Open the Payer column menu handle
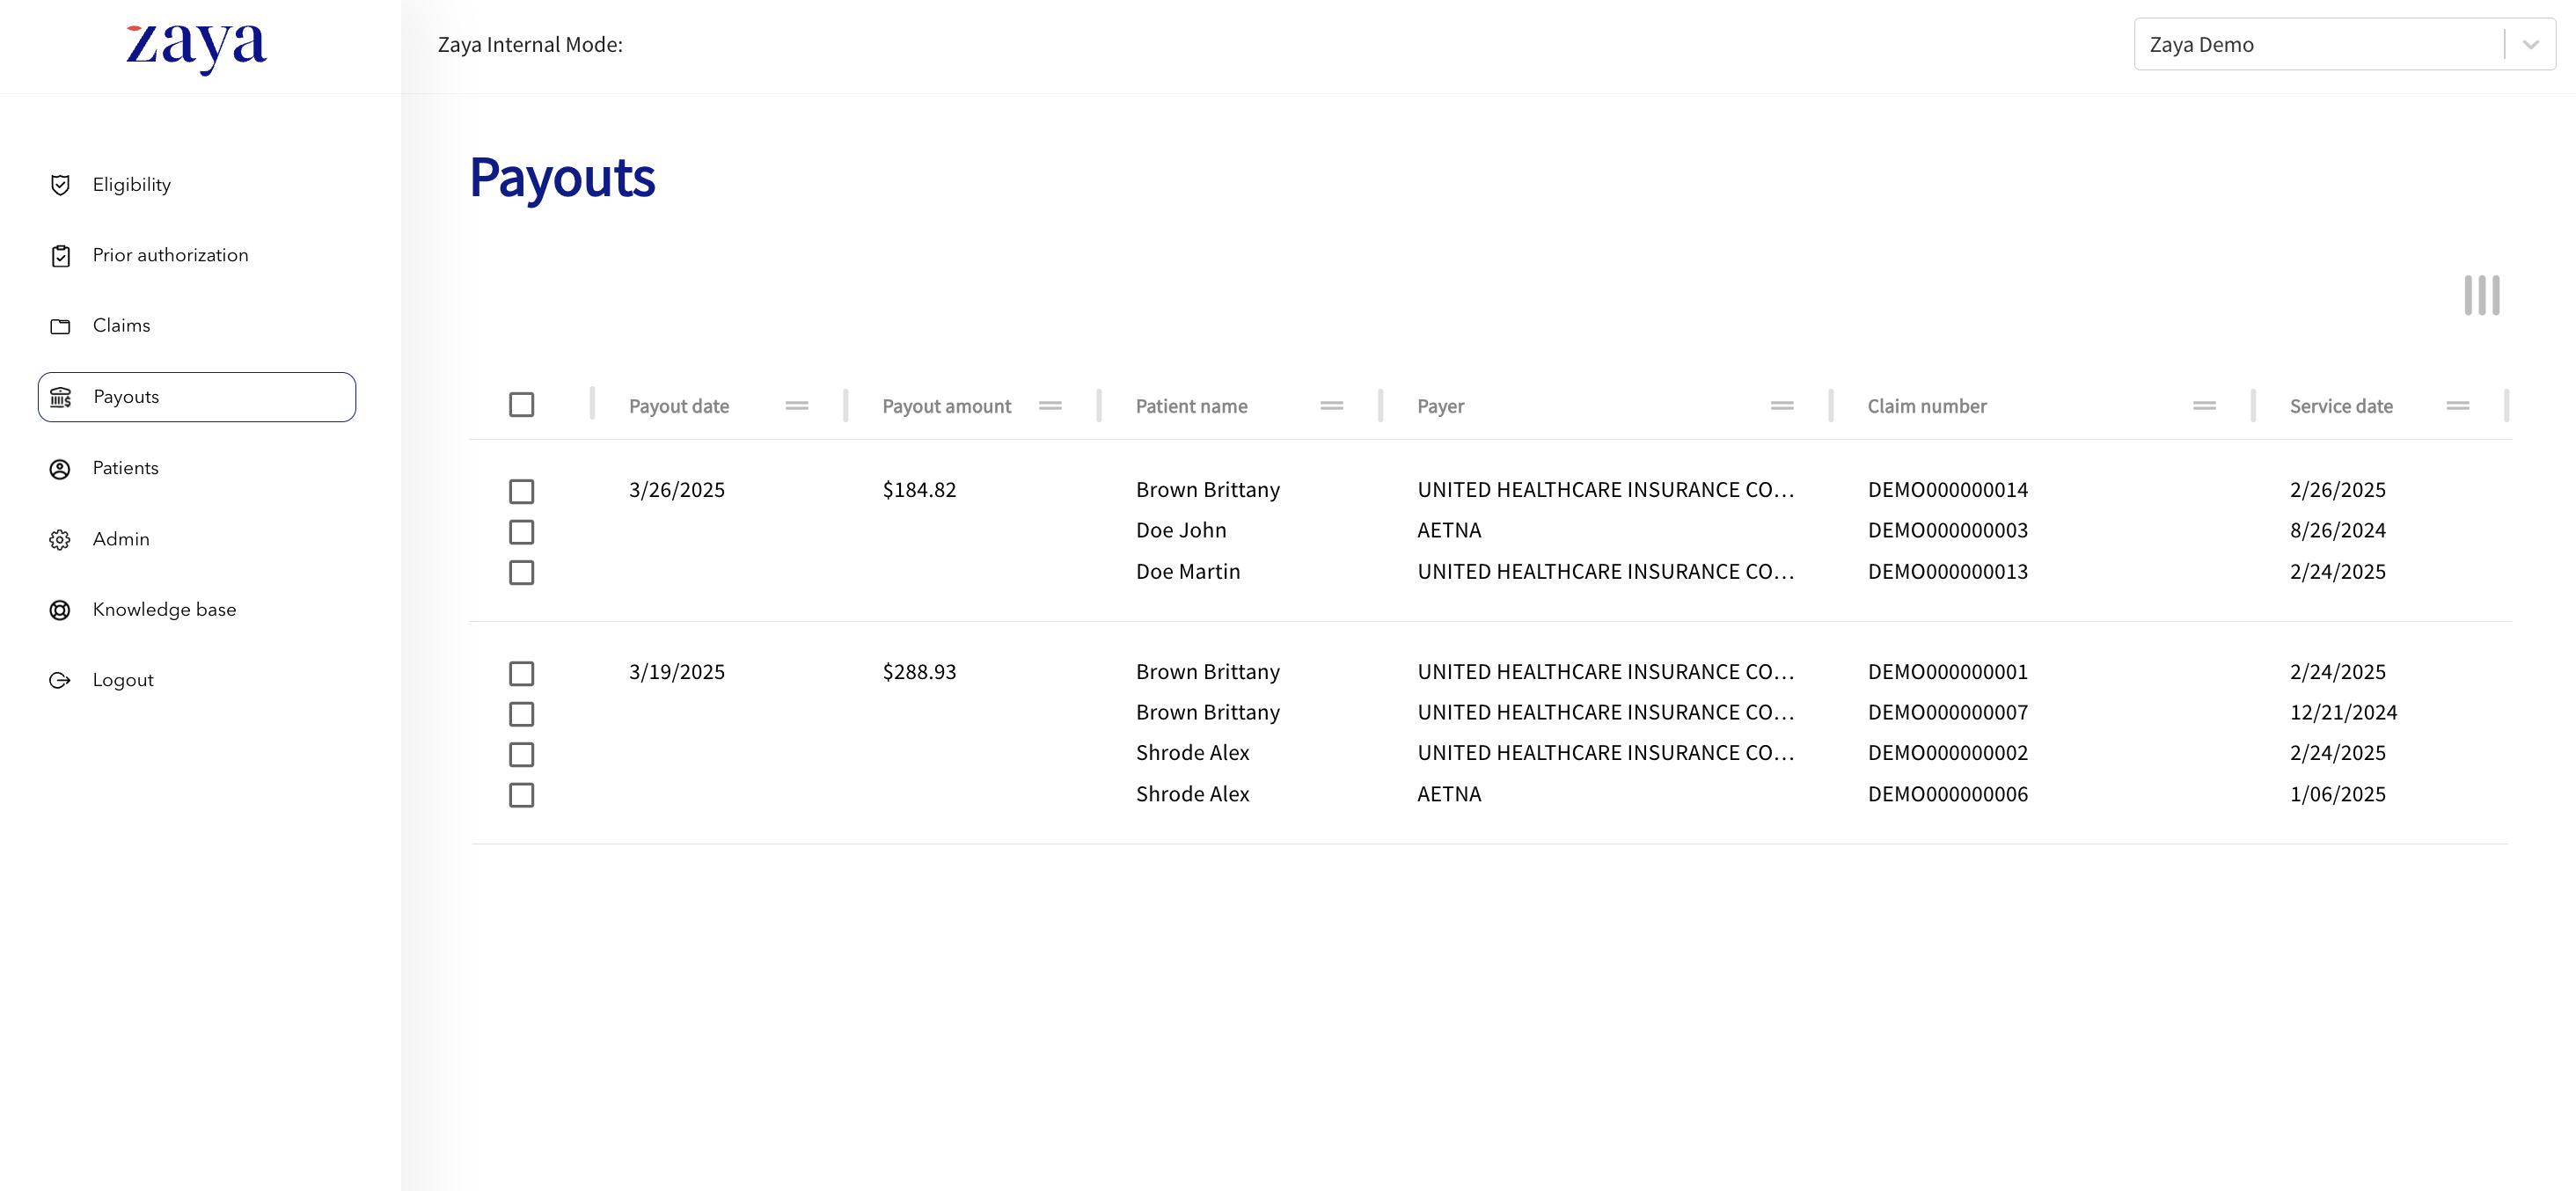The image size is (2576, 1191). [x=1781, y=406]
